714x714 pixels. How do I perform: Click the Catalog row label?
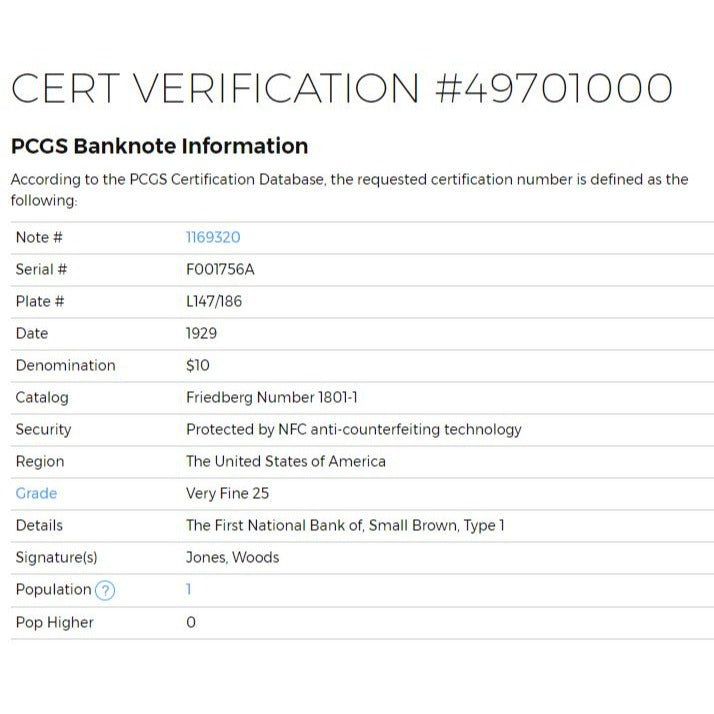(42, 397)
